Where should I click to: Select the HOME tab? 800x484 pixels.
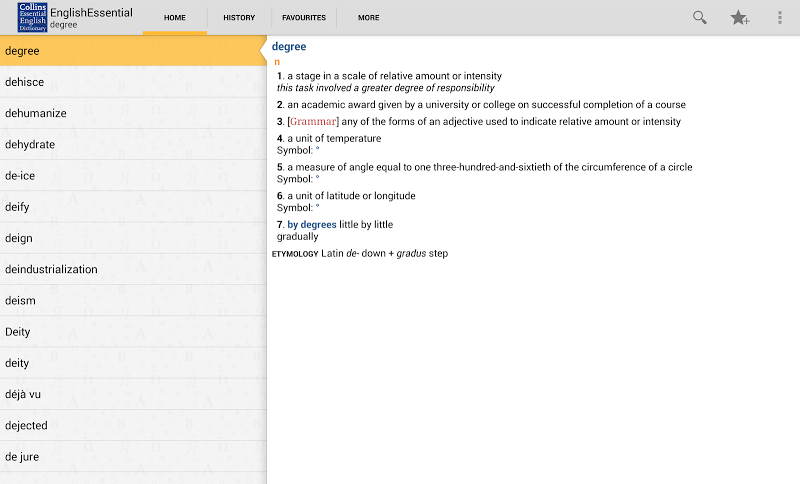tap(174, 17)
